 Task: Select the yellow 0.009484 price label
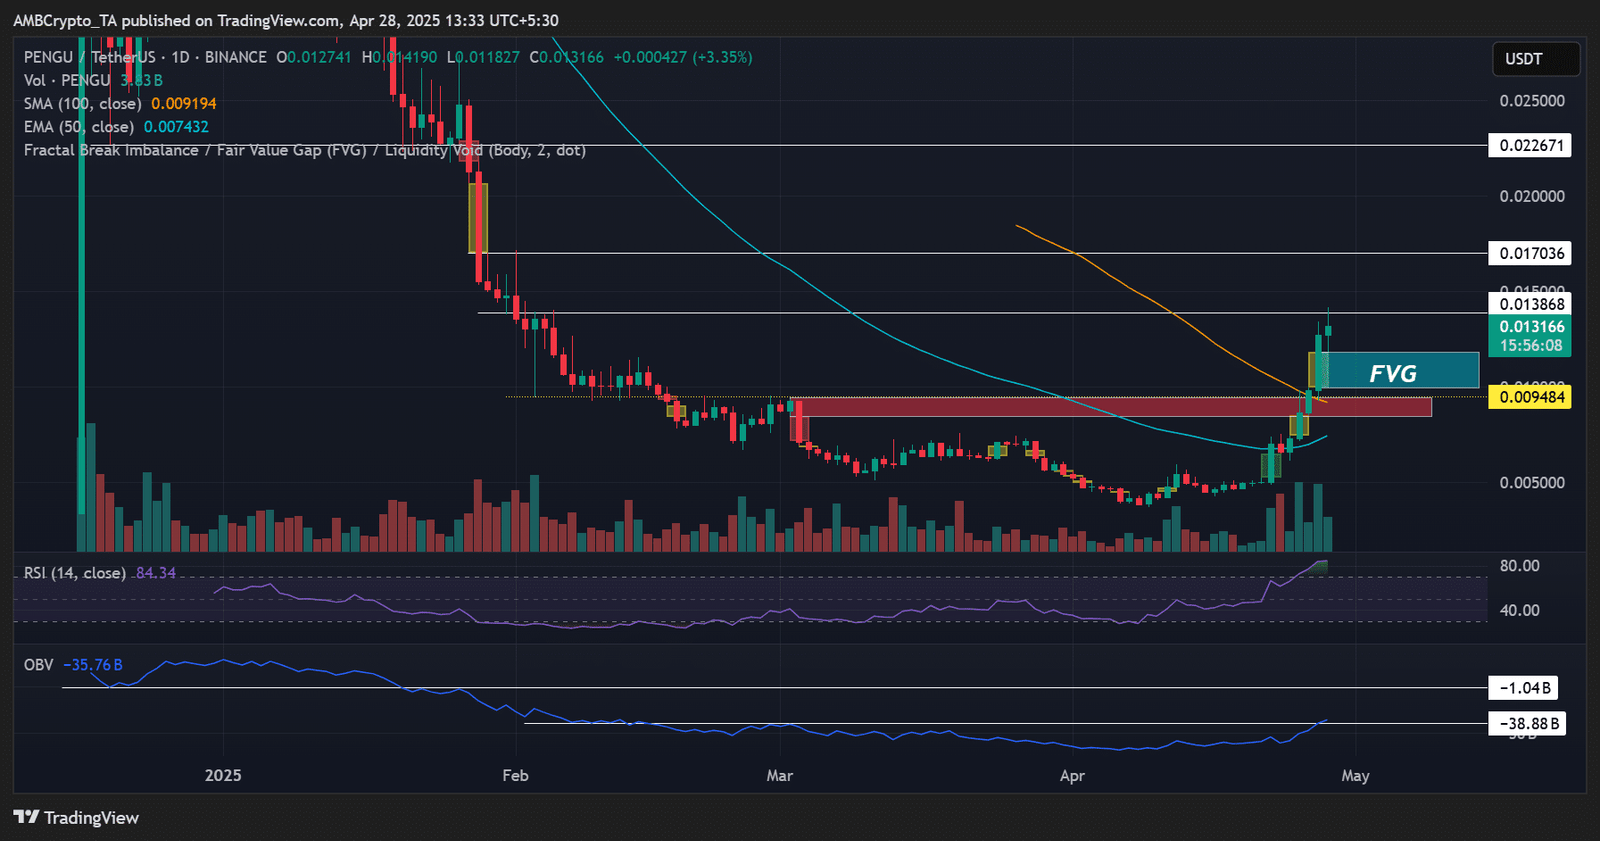(x=1530, y=397)
